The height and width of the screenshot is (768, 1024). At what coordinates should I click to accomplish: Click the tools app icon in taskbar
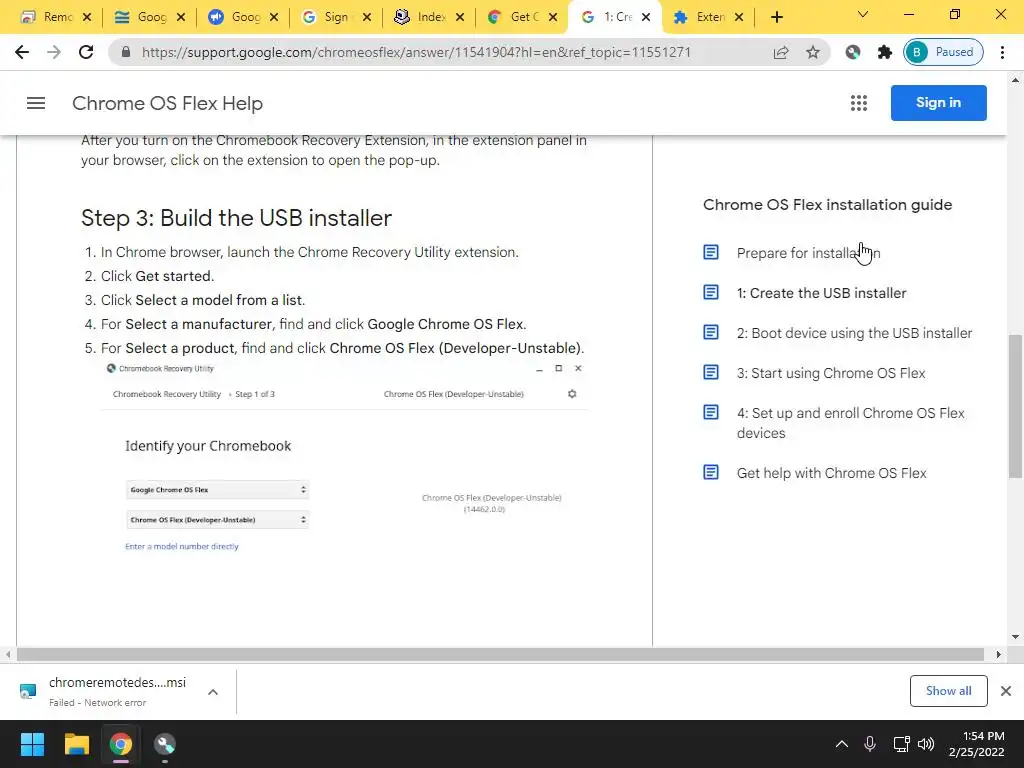point(165,744)
